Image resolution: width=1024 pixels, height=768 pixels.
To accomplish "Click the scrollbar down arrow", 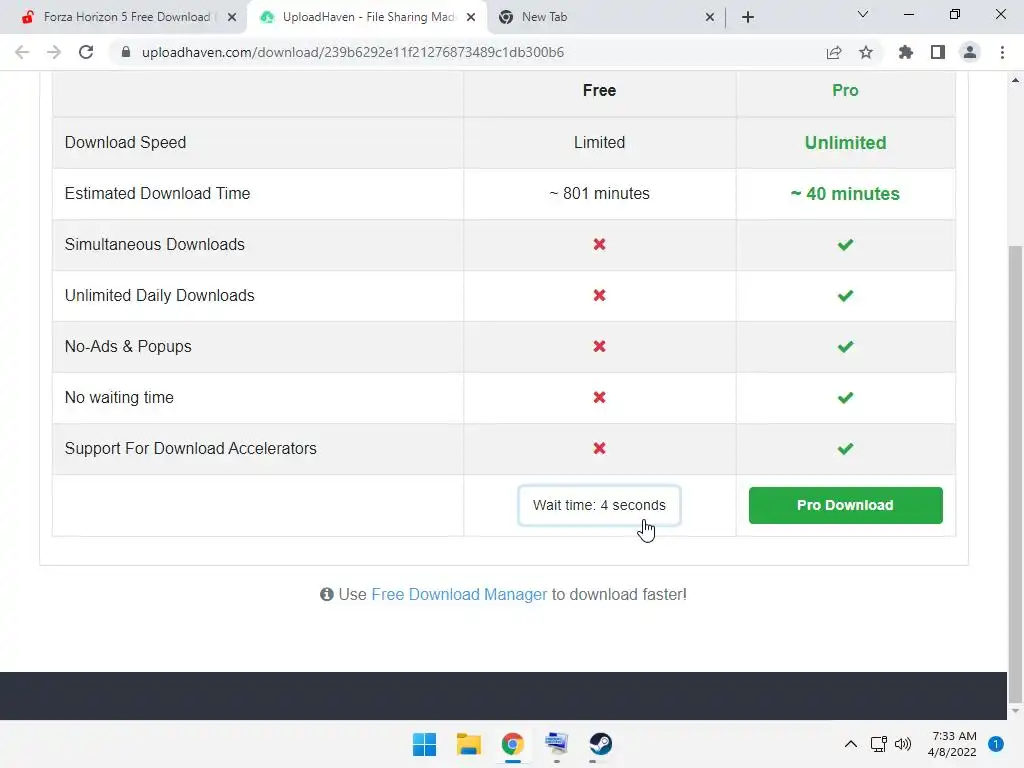I will point(1015,711).
